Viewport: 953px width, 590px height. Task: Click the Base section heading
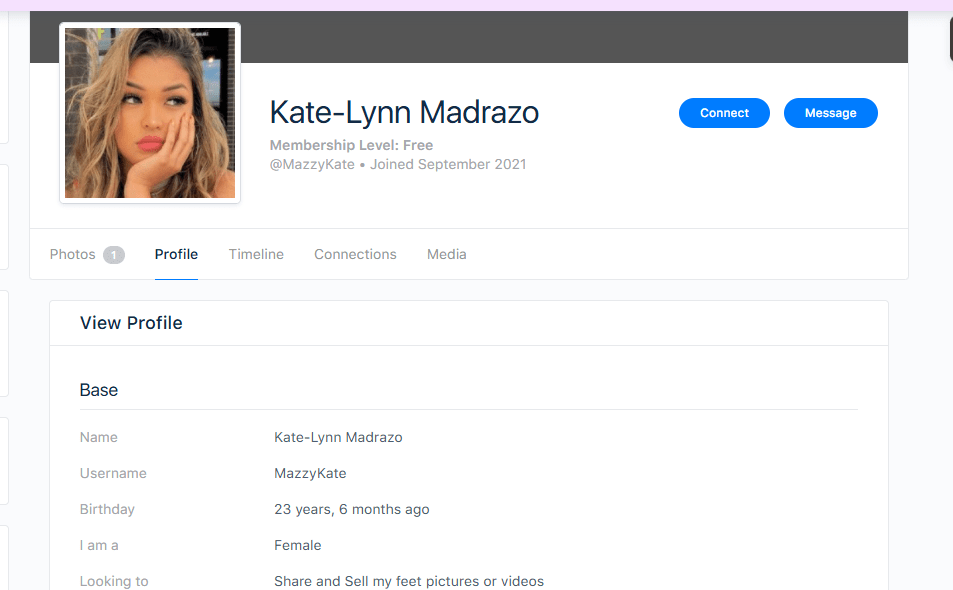pyautogui.click(x=98, y=389)
